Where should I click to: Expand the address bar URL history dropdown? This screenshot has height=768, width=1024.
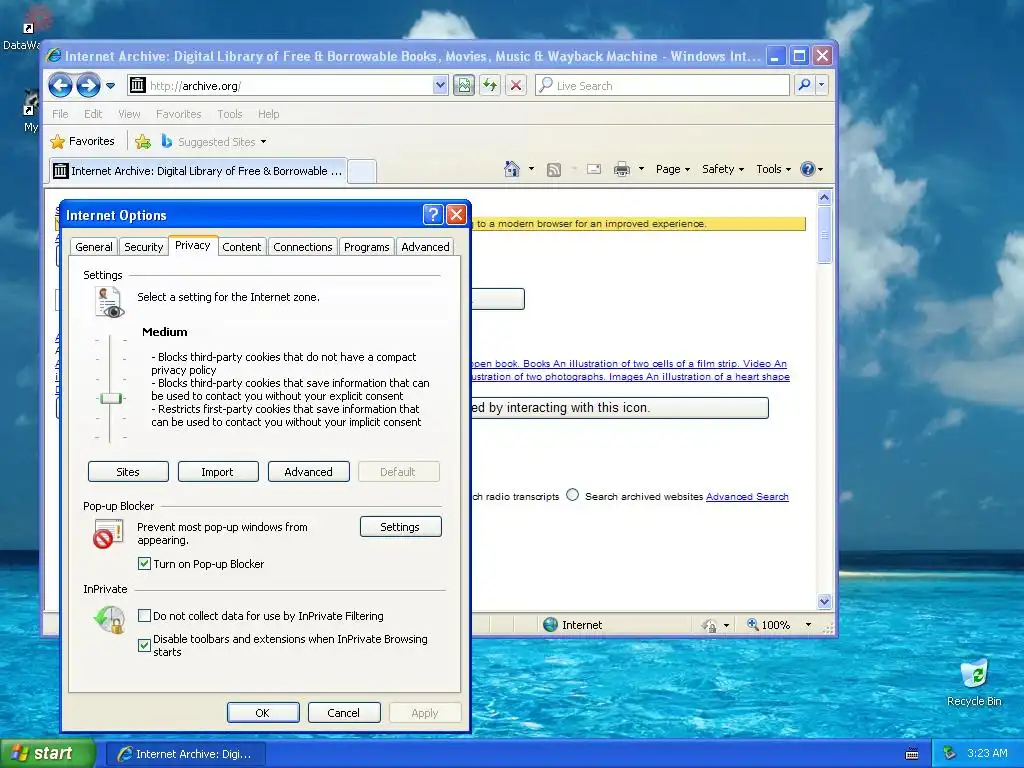[440, 86]
